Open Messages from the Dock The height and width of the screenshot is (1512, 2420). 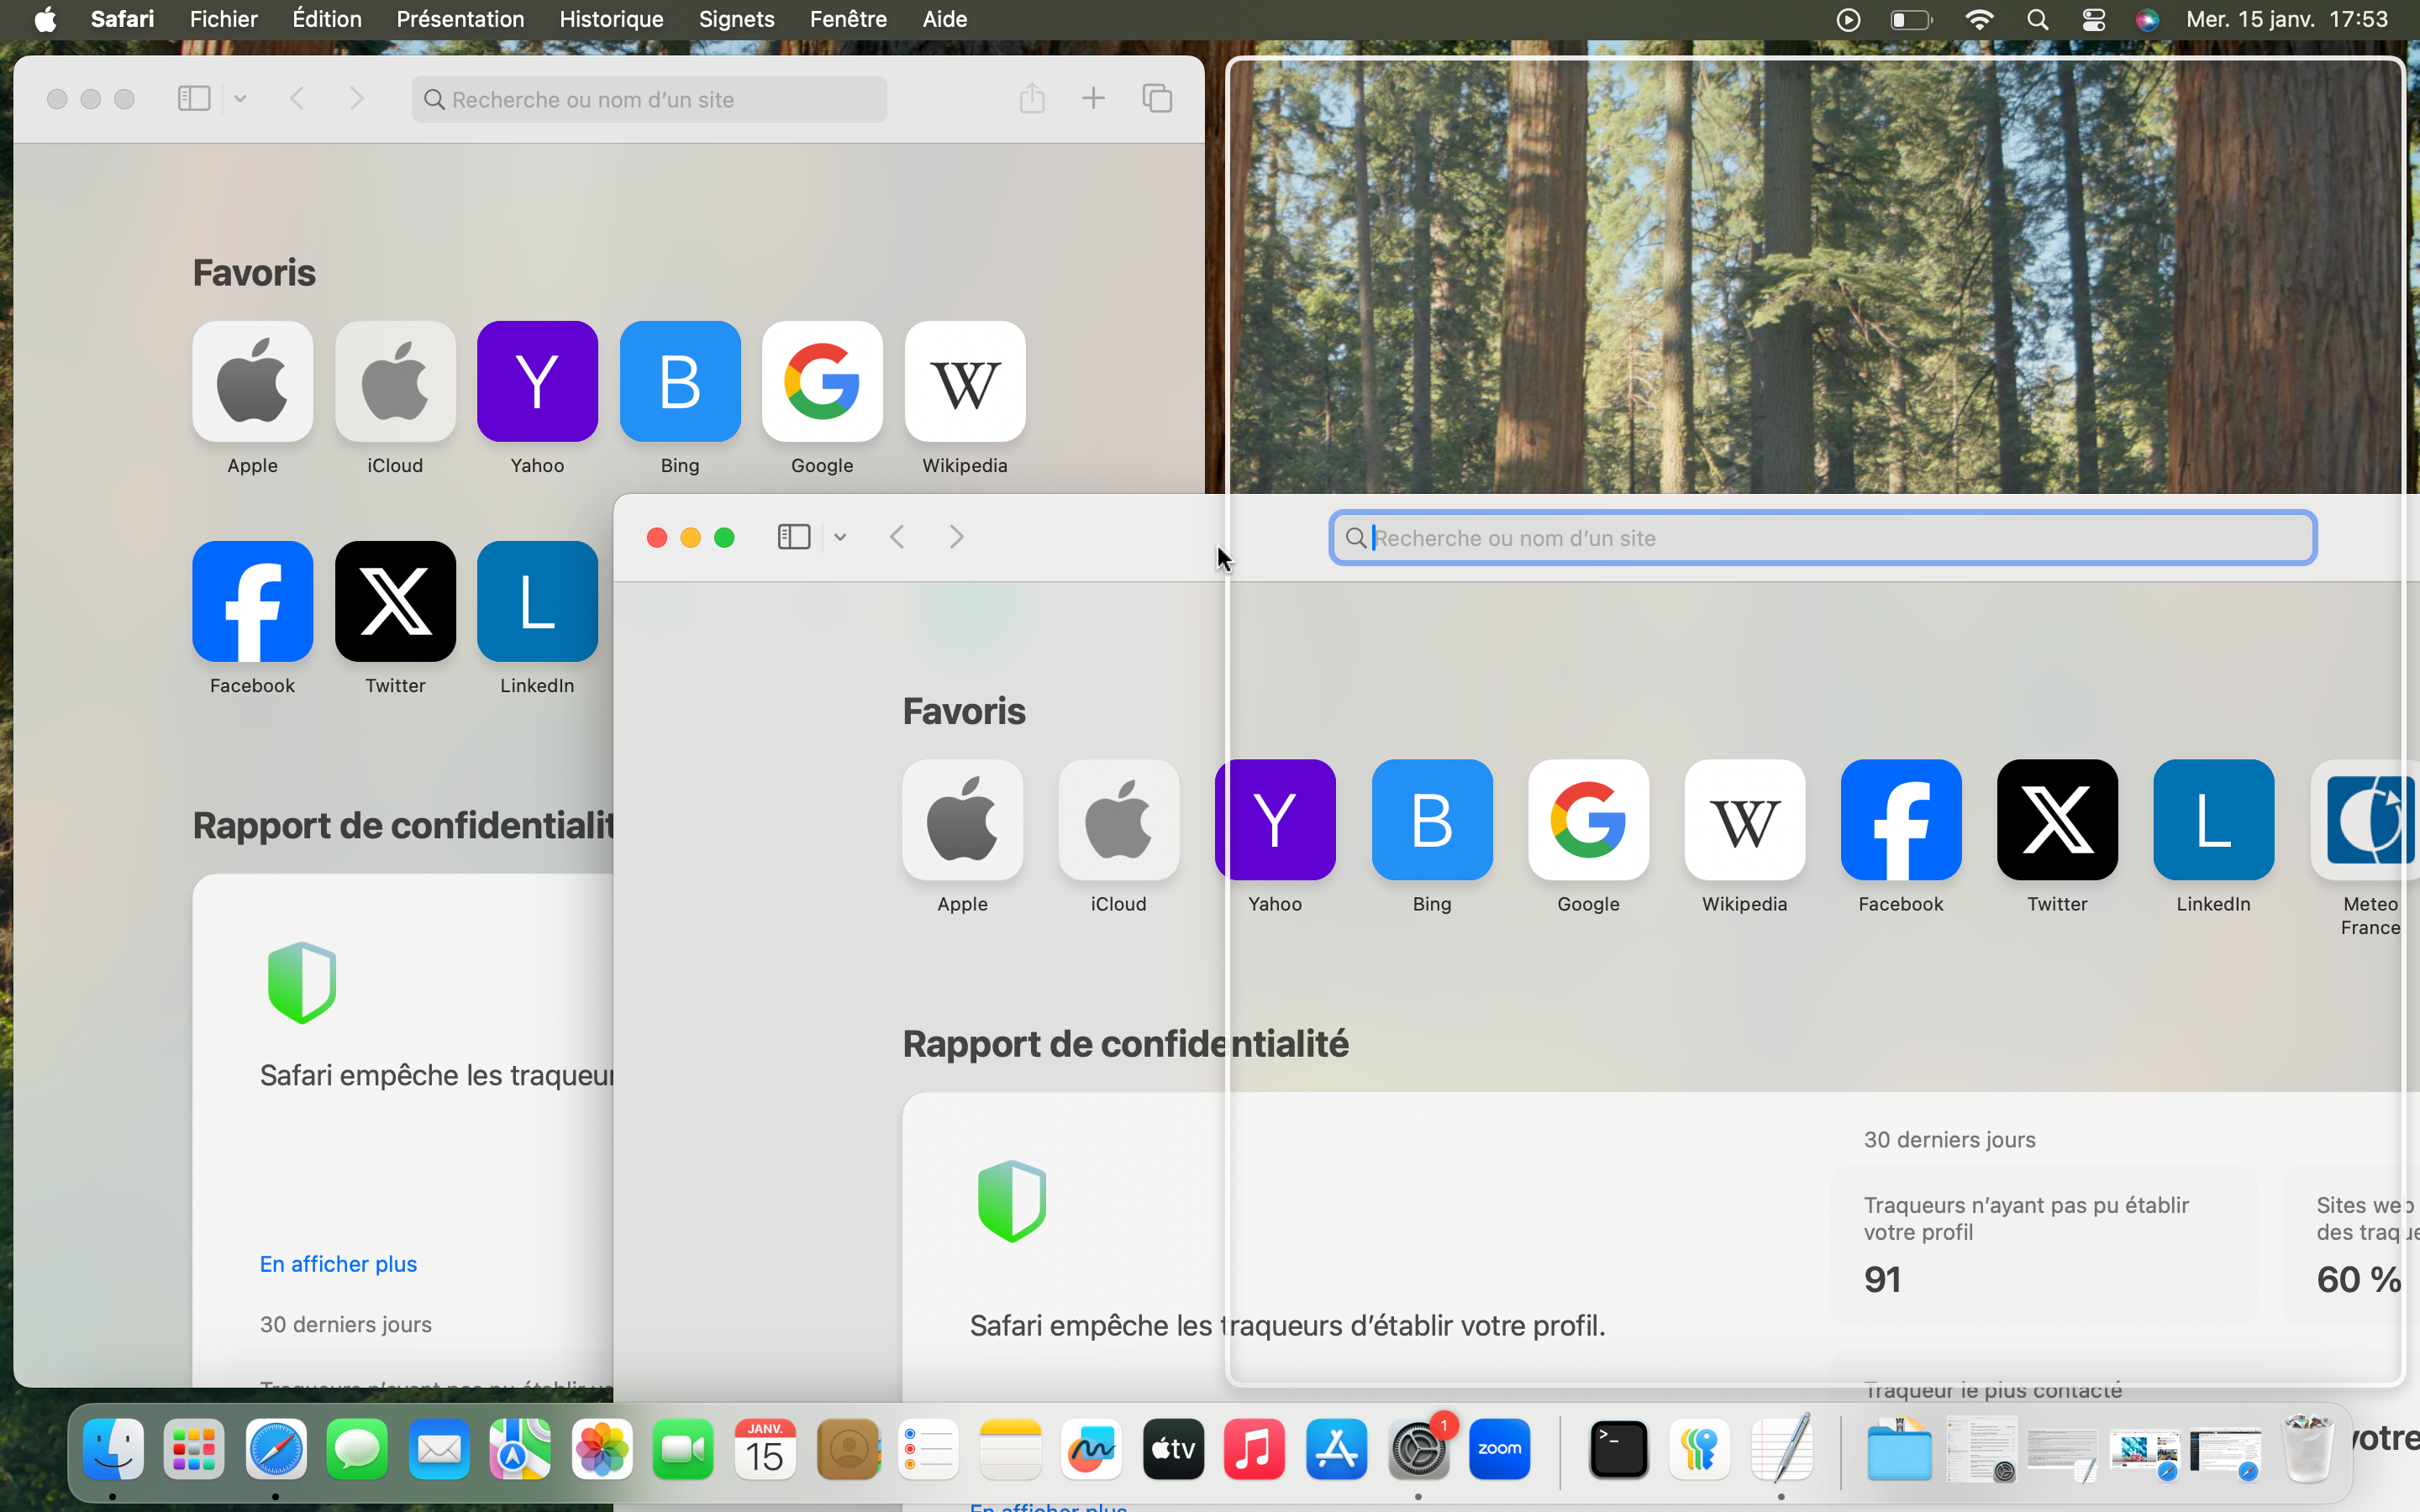pyautogui.click(x=357, y=1449)
